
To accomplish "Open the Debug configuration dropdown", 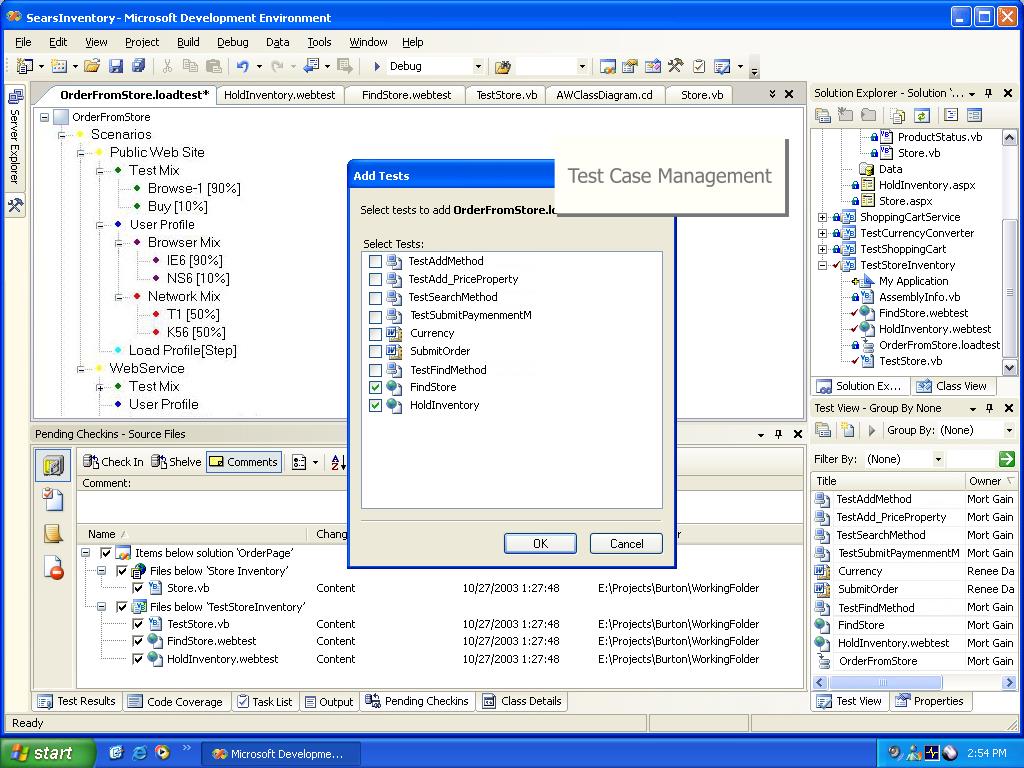I will (x=477, y=66).
